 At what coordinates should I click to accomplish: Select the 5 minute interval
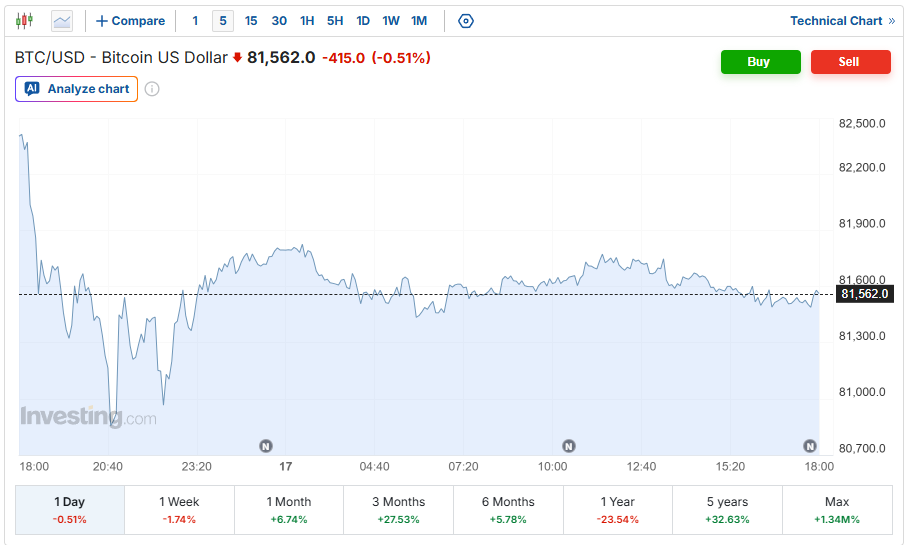coord(223,21)
